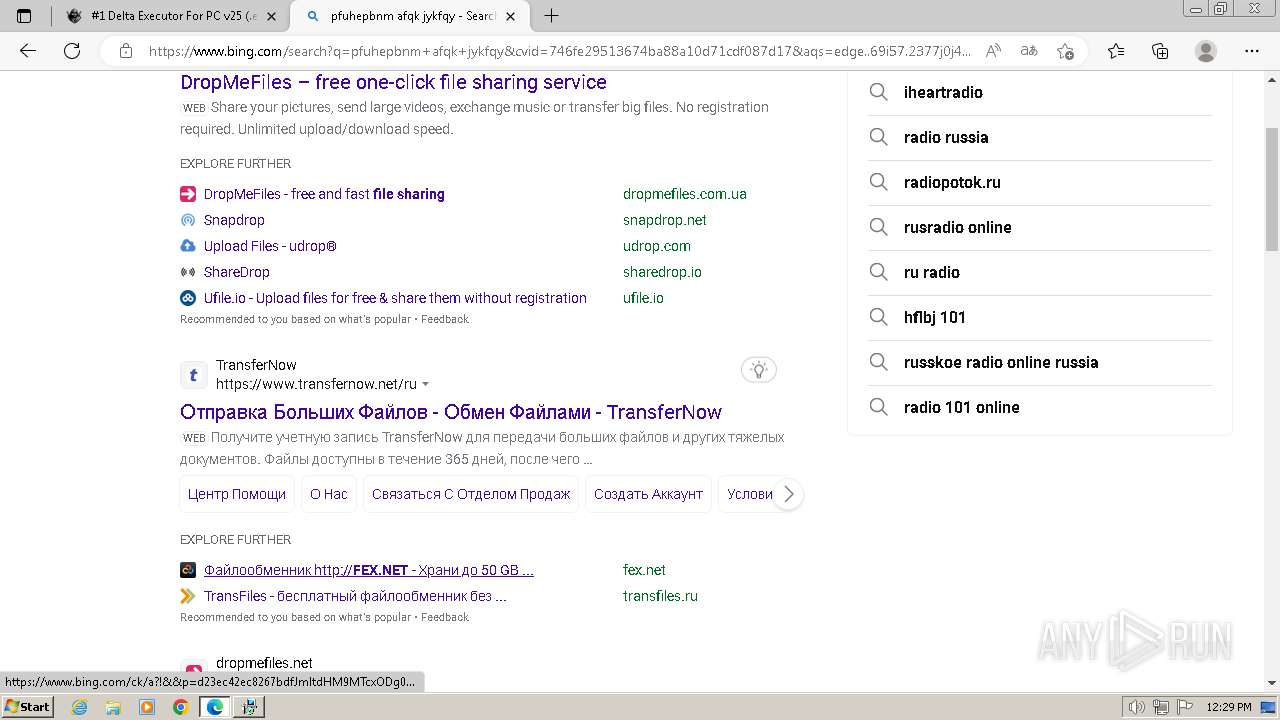Image resolution: width=1280 pixels, height=720 pixels.
Task: Click fex.net domain text
Action: (x=644, y=570)
